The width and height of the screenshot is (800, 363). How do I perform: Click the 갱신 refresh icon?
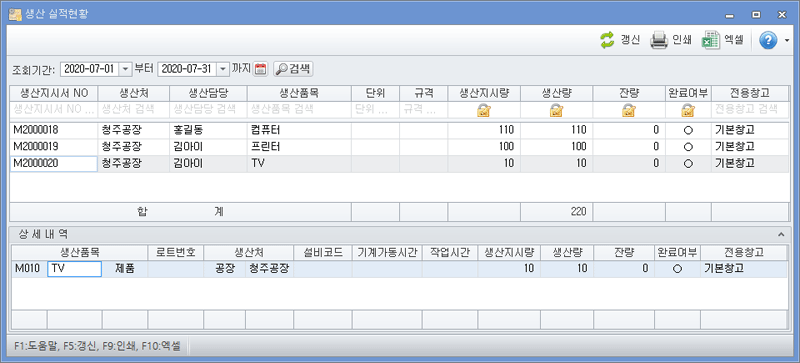[607, 40]
